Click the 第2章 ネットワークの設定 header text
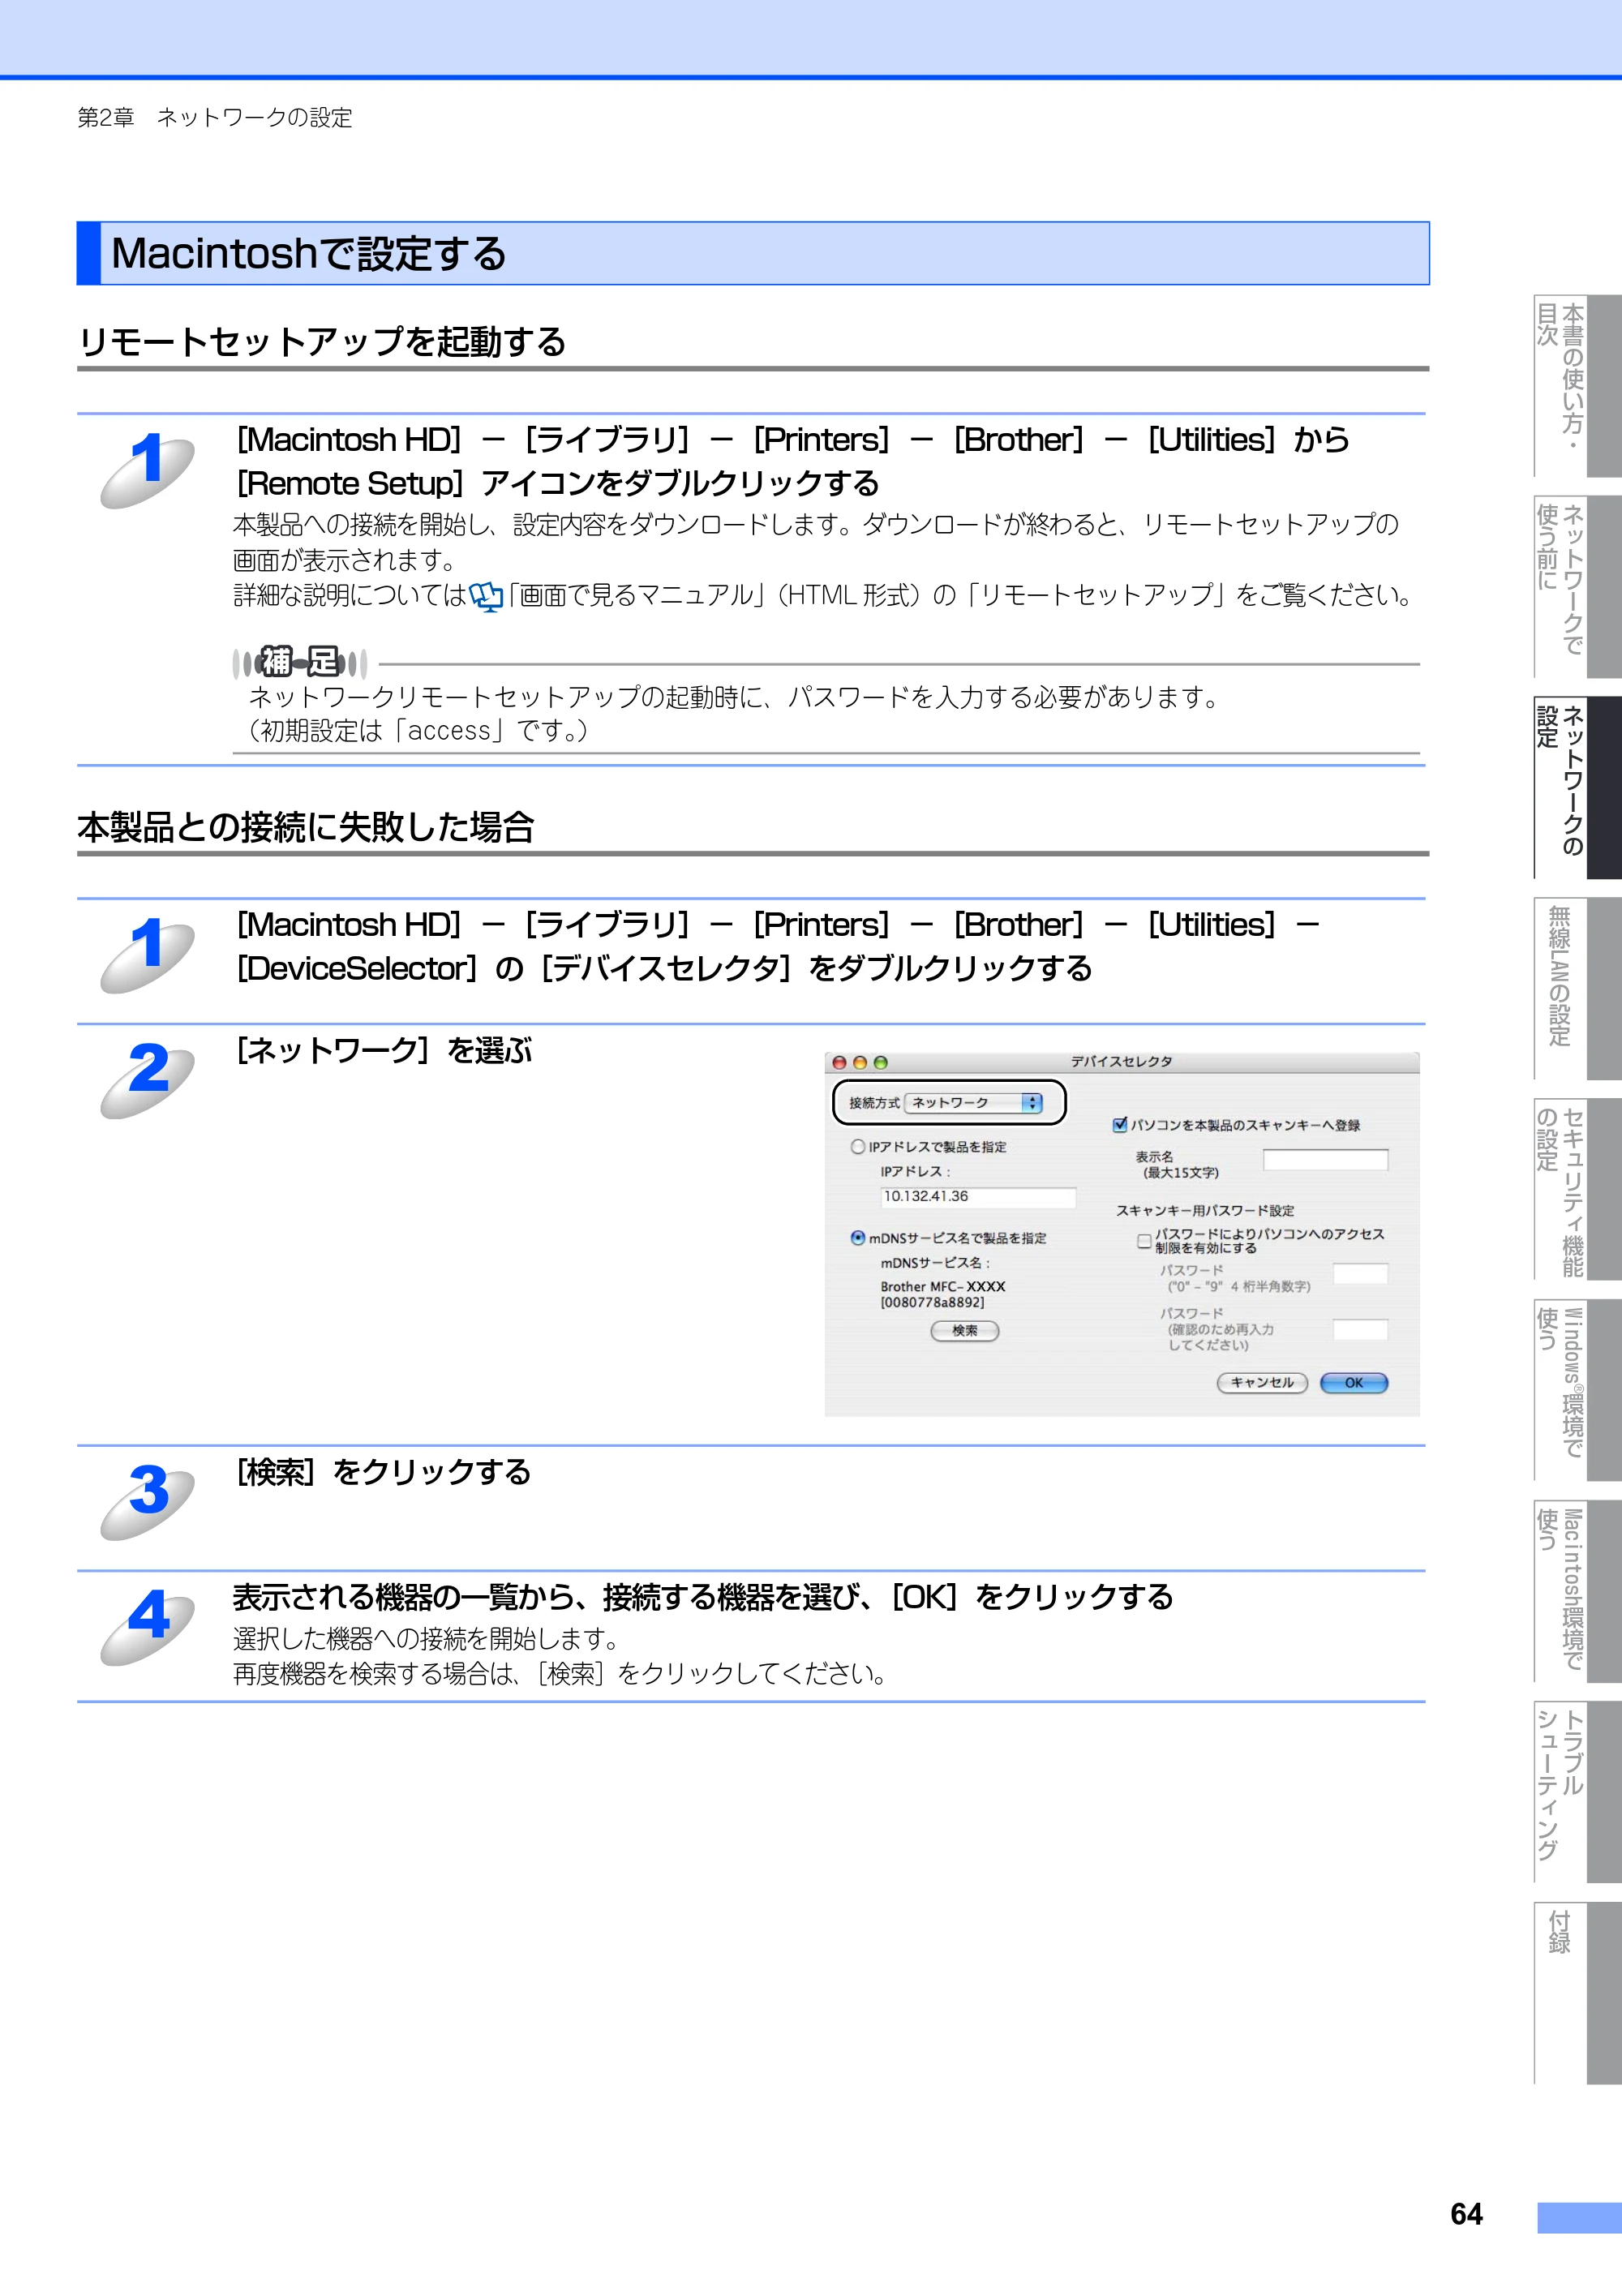This screenshot has height=2296, width=1622. pos(215,118)
